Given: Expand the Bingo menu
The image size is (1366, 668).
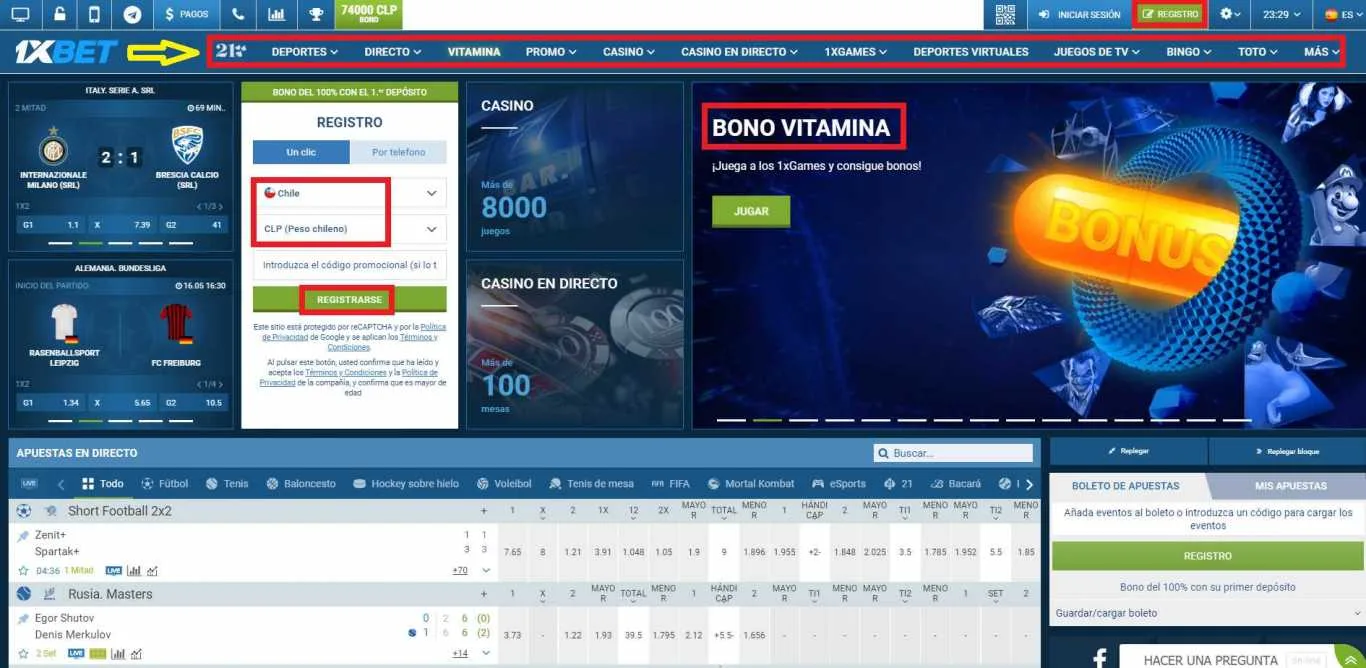Looking at the screenshot, I should click(x=1189, y=52).
